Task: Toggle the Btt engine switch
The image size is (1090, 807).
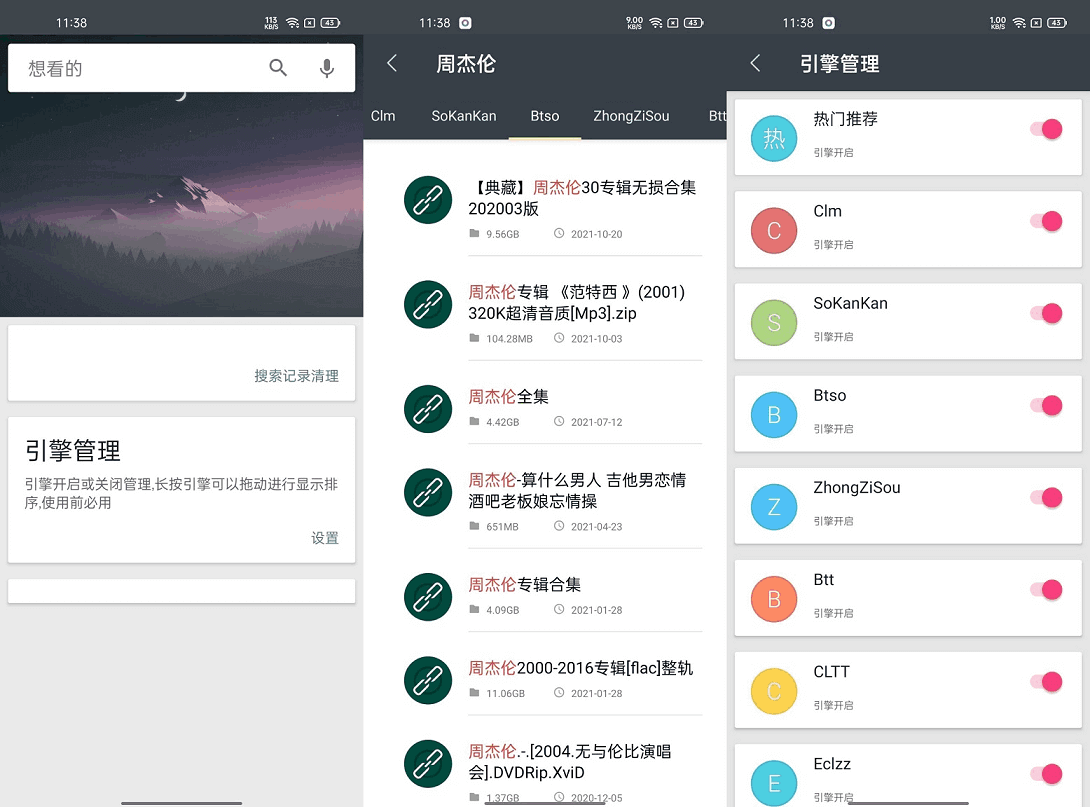Action: pos(1046,590)
